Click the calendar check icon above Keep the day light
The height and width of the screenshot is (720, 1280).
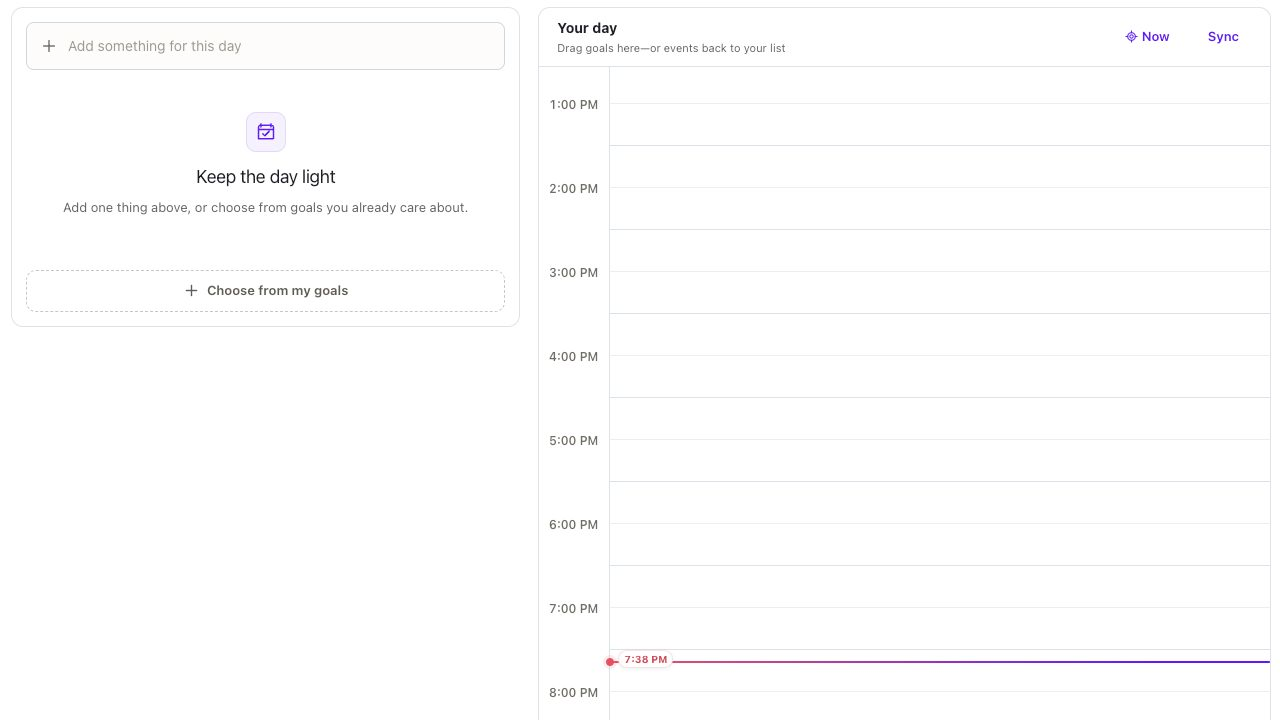(266, 132)
